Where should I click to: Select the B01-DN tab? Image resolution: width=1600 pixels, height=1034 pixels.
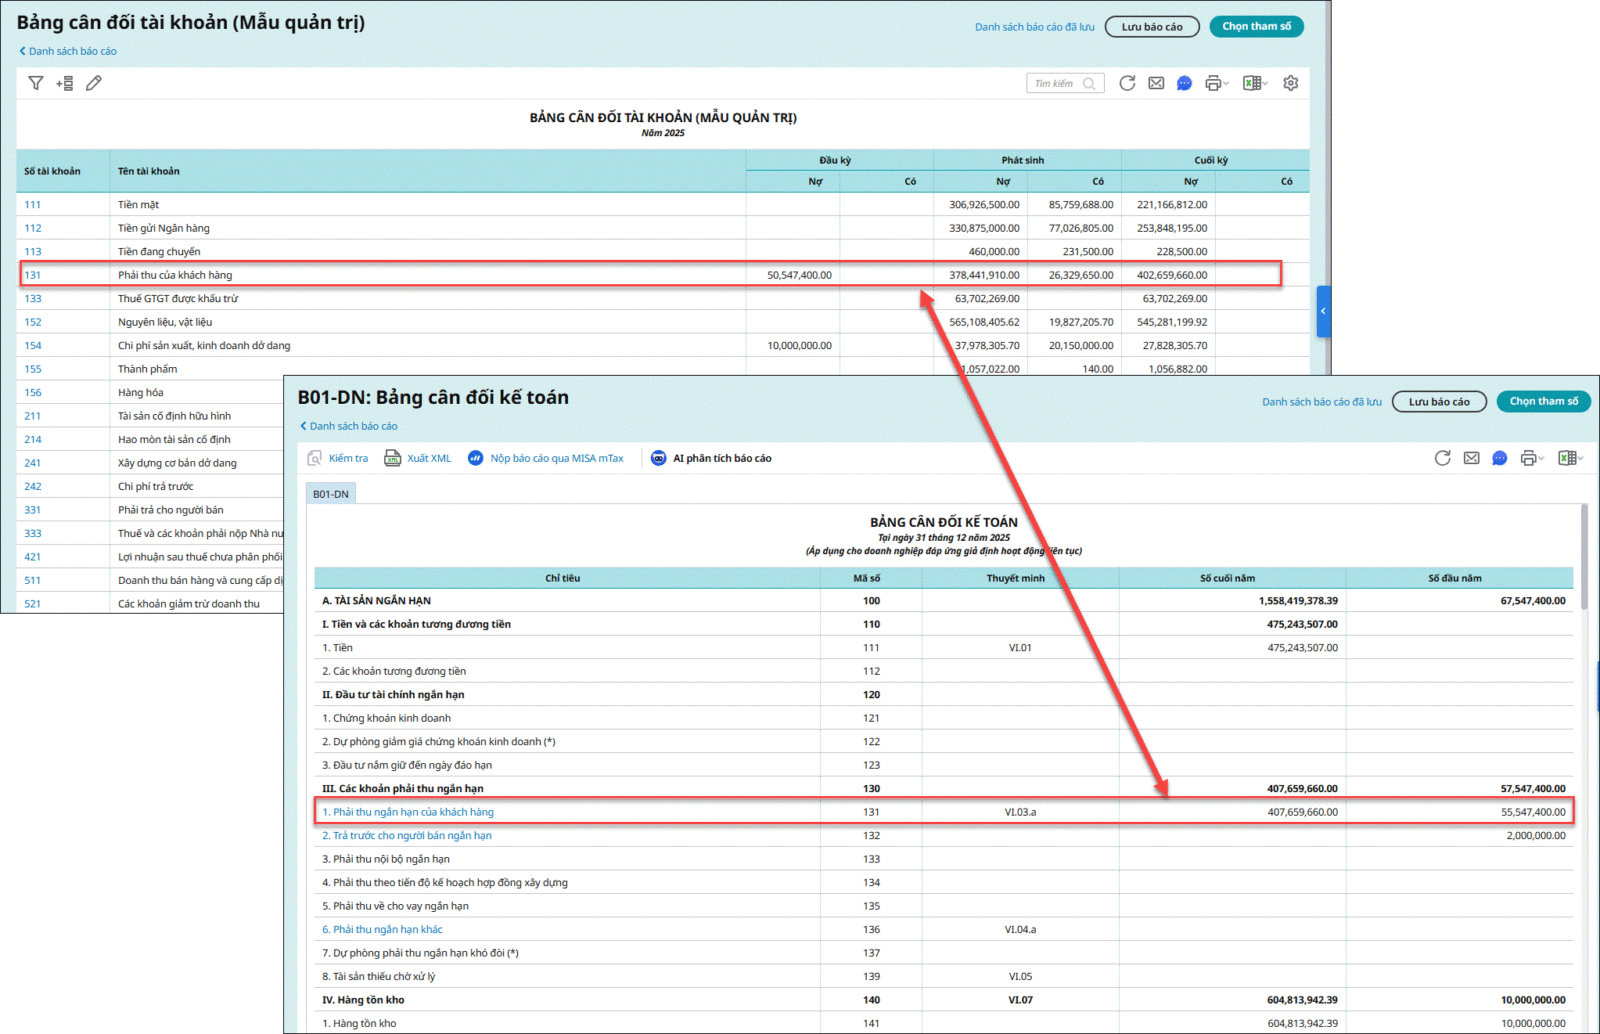coord(331,494)
